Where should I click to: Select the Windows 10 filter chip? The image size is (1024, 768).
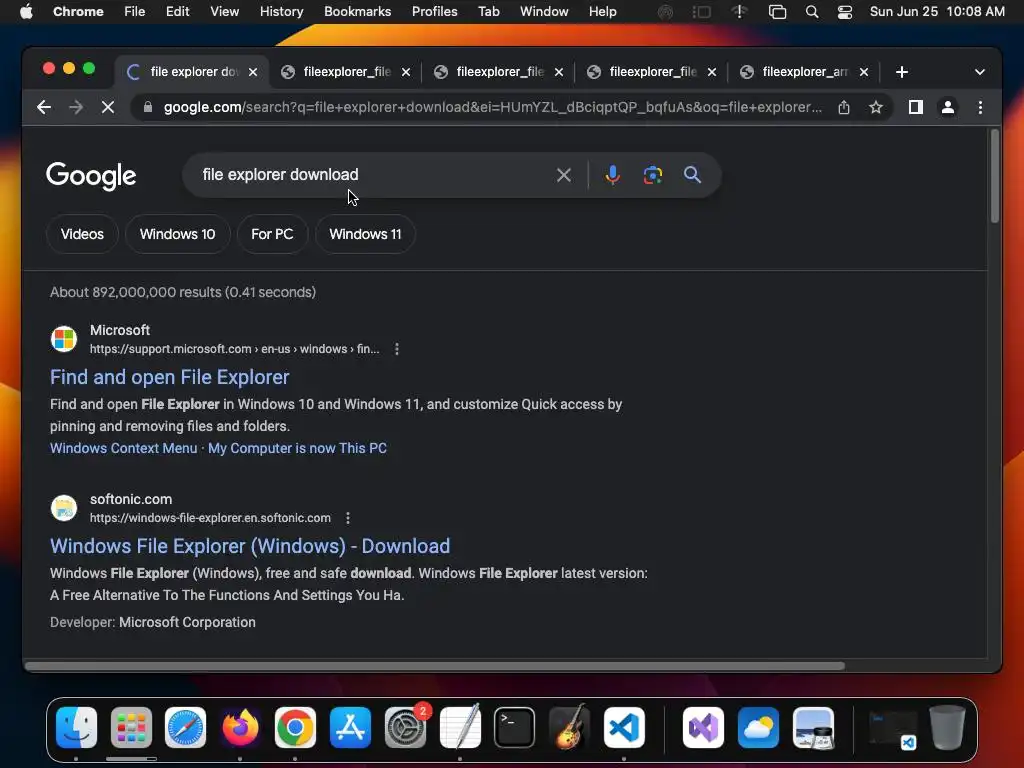[x=177, y=234]
